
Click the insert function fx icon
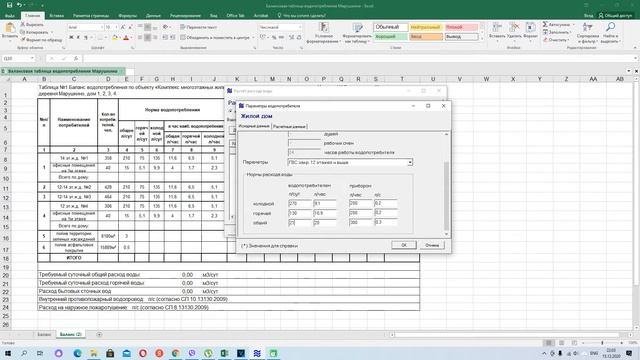pyautogui.click(x=76, y=58)
